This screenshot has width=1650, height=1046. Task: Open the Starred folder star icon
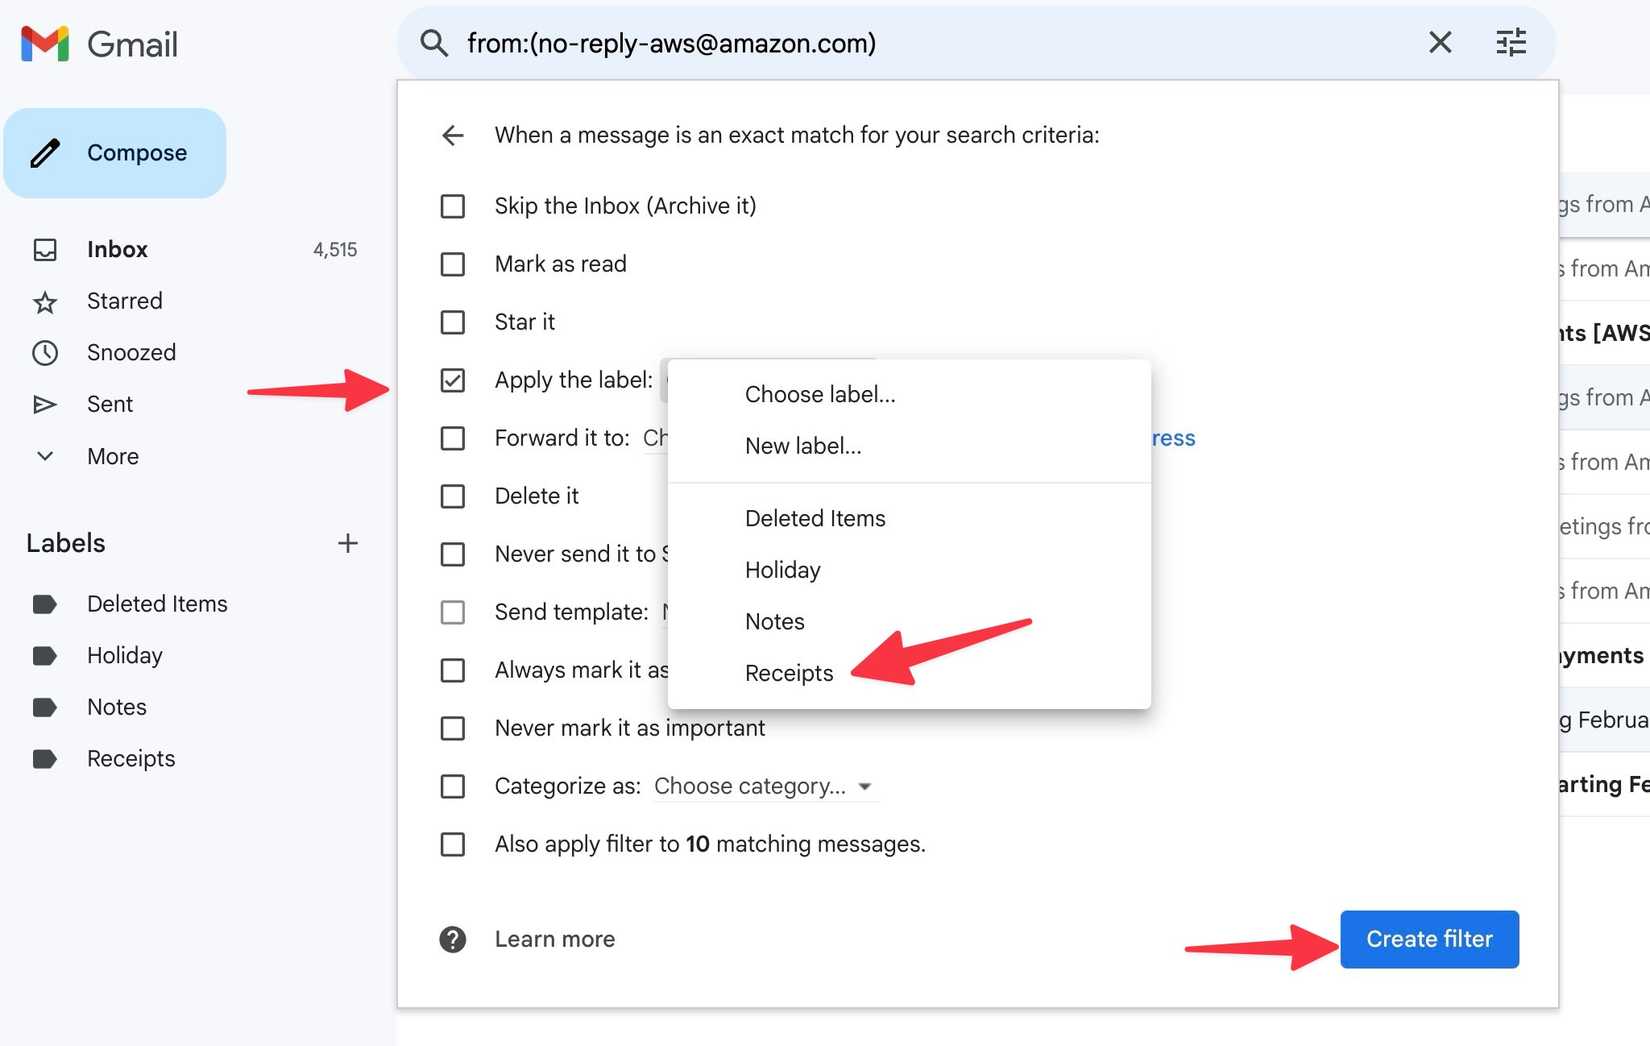[x=45, y=302]
